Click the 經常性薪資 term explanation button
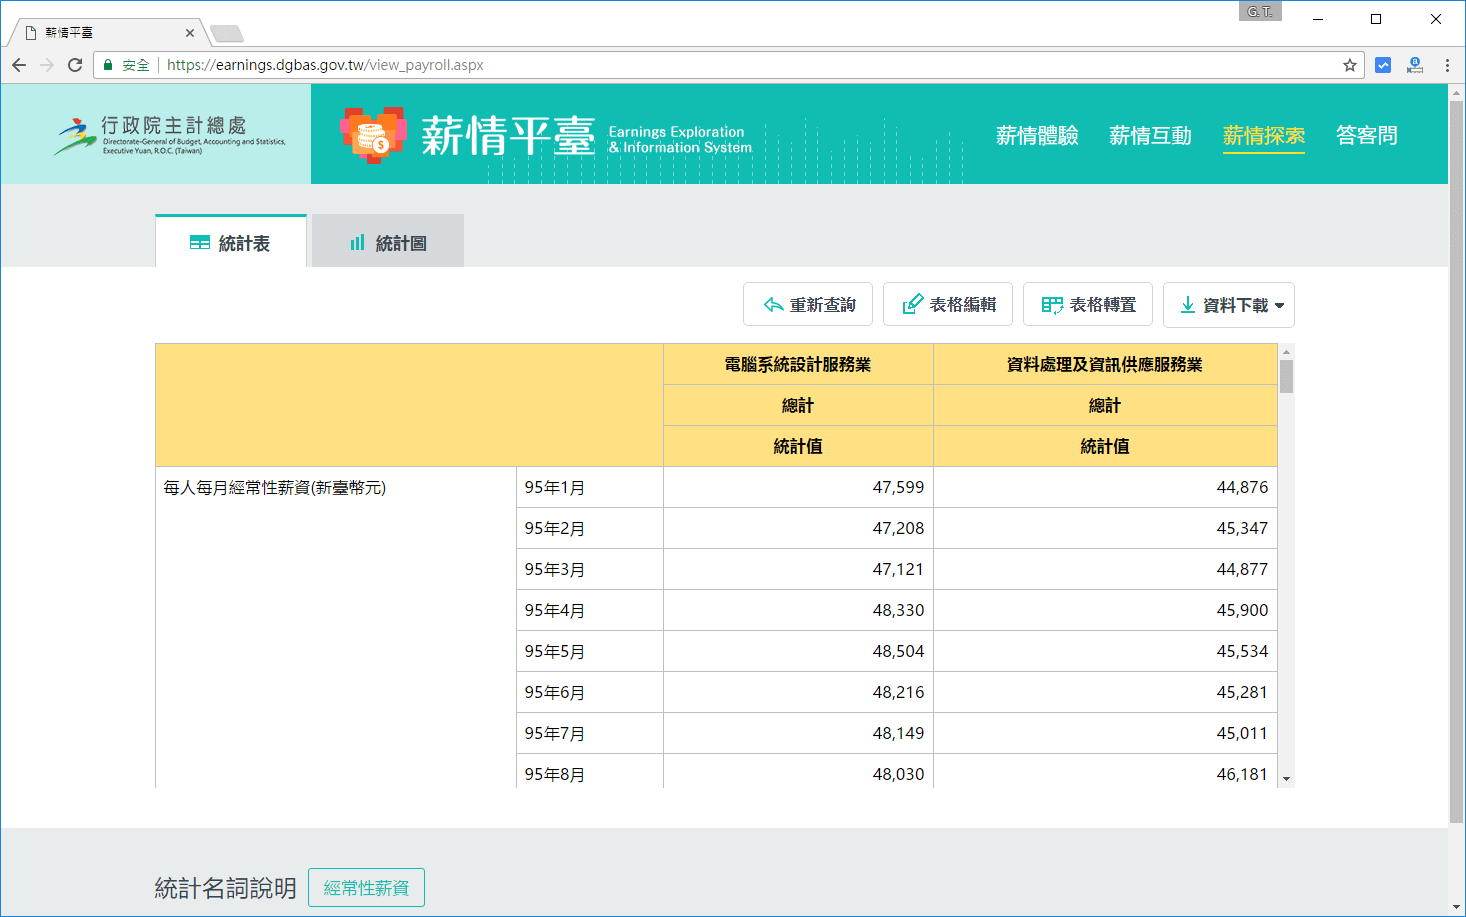This screenshot has height=917, width=1466. (366, 887)
